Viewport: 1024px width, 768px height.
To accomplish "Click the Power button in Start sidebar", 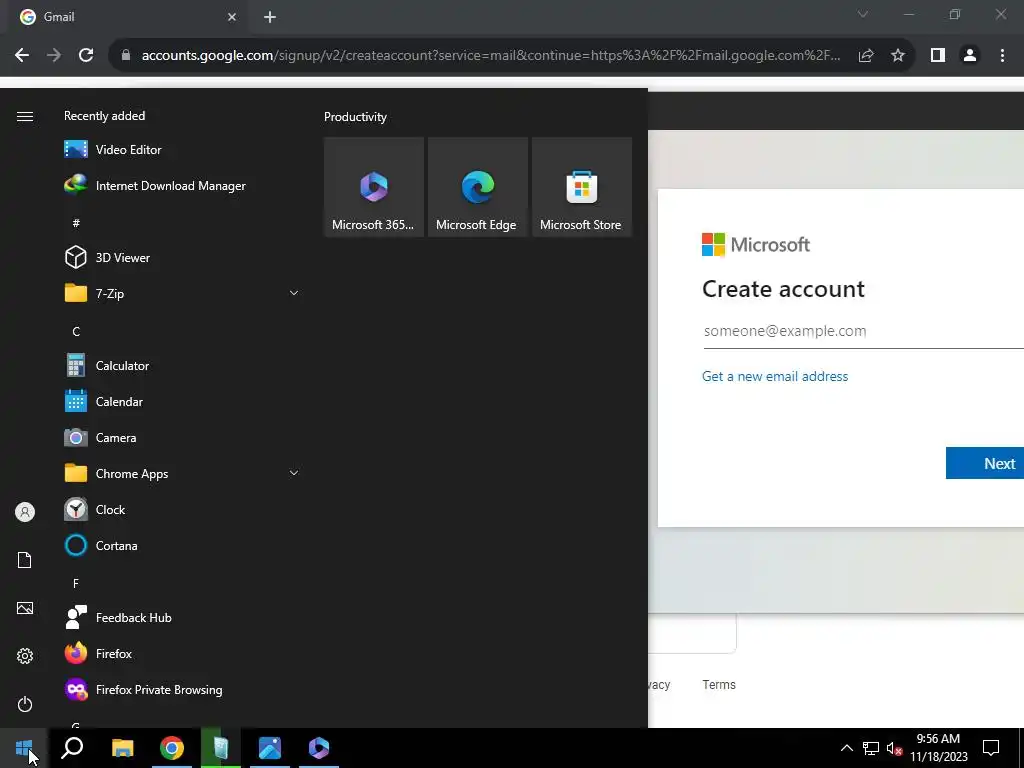I will pyautogui.click(x=25, y=704).
